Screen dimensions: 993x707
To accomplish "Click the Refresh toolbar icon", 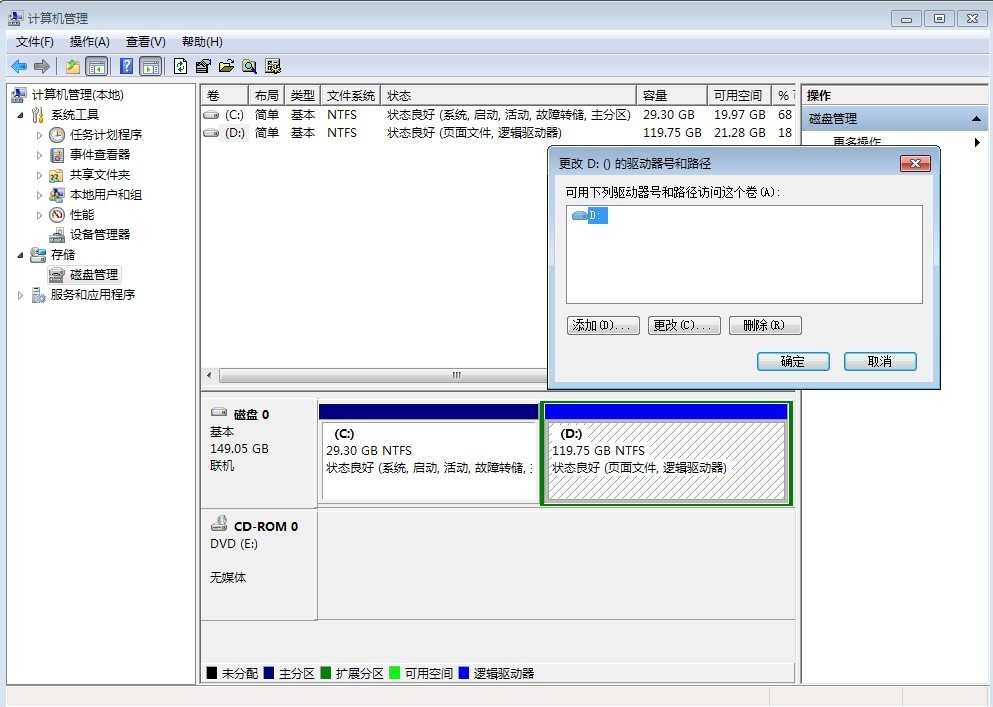I will tap(180, 66).
